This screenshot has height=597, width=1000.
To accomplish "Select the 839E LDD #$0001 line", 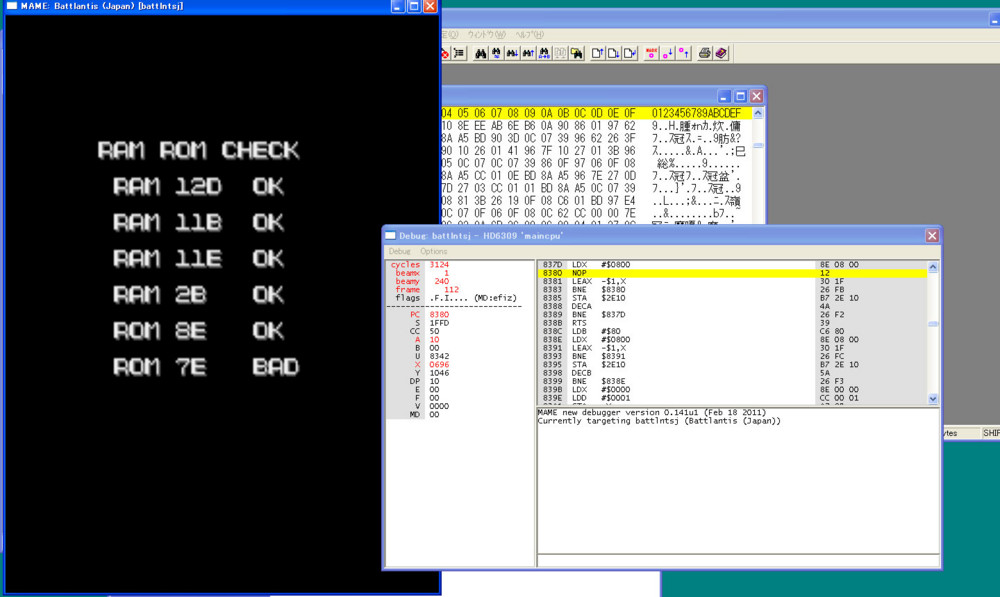I will [x=732, y=397].
